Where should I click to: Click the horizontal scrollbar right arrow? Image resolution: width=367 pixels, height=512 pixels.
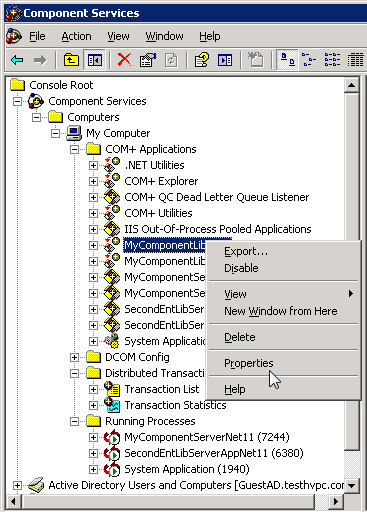335,501
